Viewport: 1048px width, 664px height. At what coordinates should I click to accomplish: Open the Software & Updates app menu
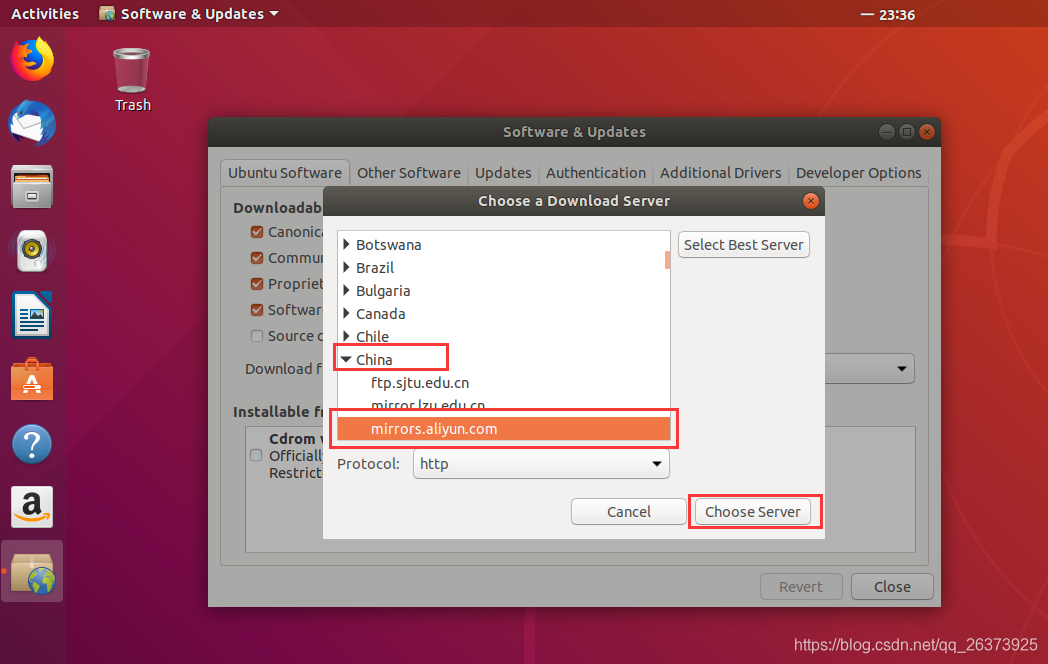pyautogui.click(x=188, y=13)
